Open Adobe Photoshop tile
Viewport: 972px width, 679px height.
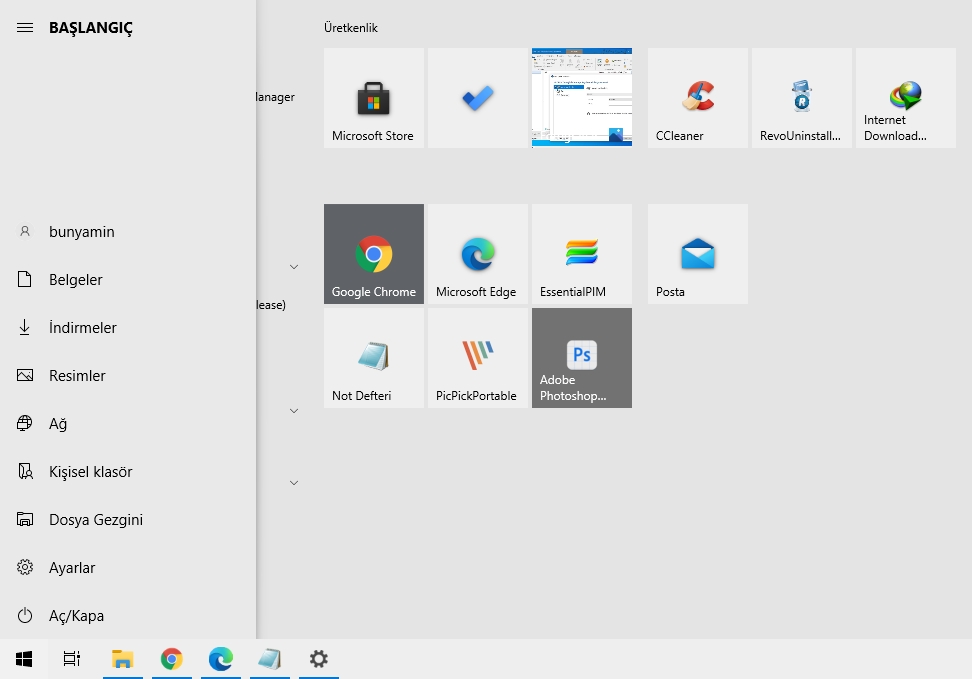point(581,358)
